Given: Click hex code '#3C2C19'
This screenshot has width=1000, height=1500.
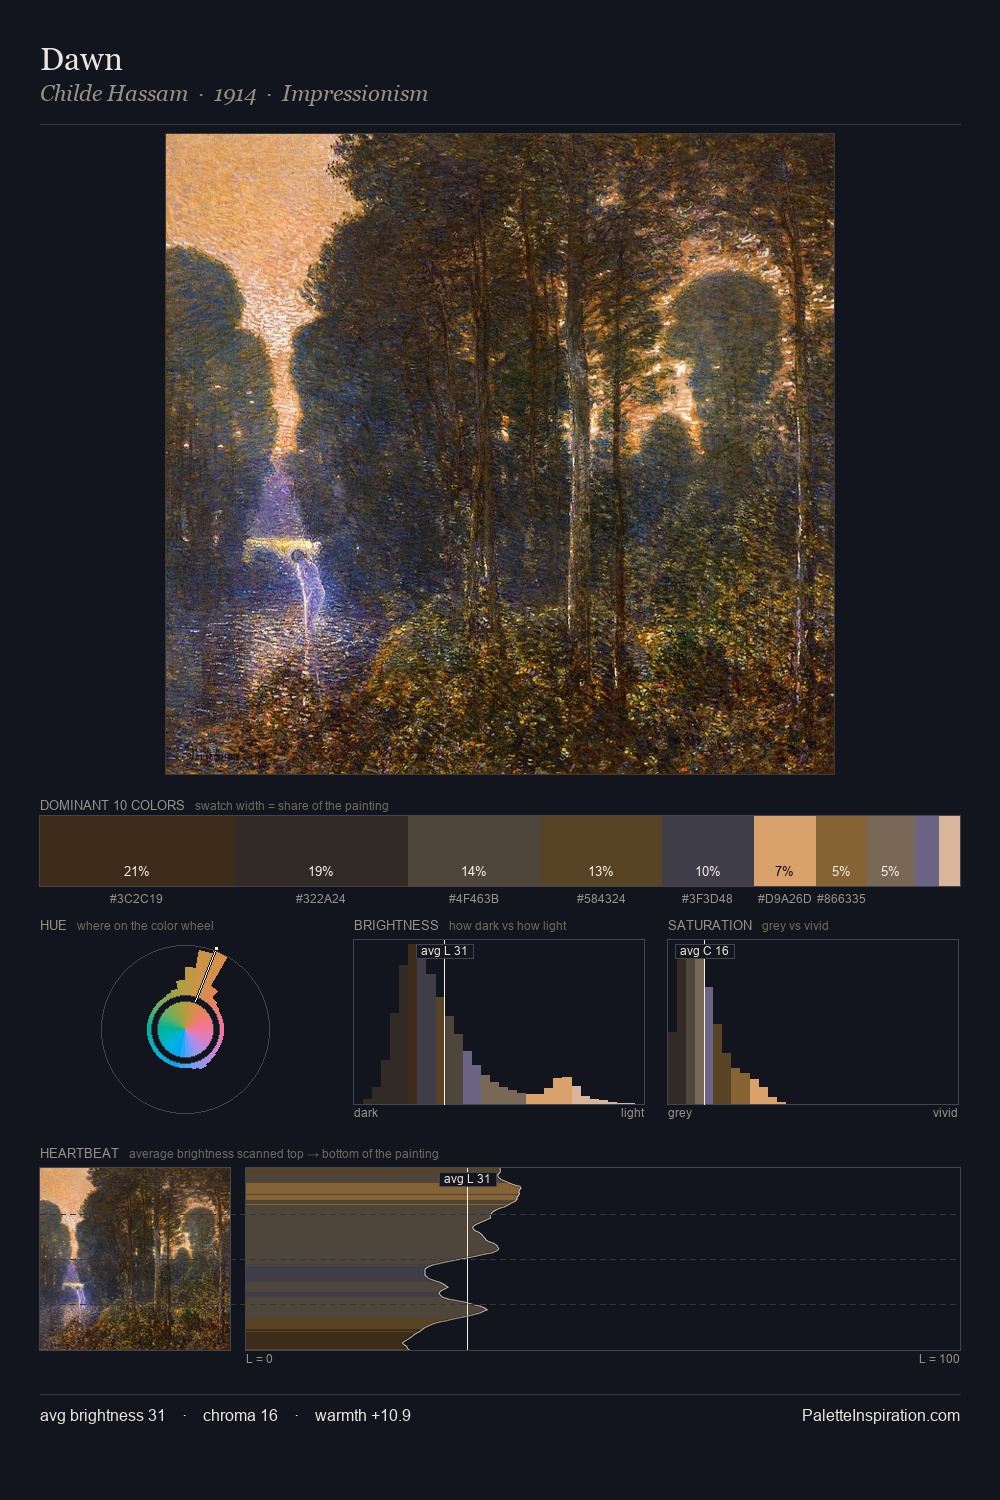Looking at the screenshot, I should (136, 899).
